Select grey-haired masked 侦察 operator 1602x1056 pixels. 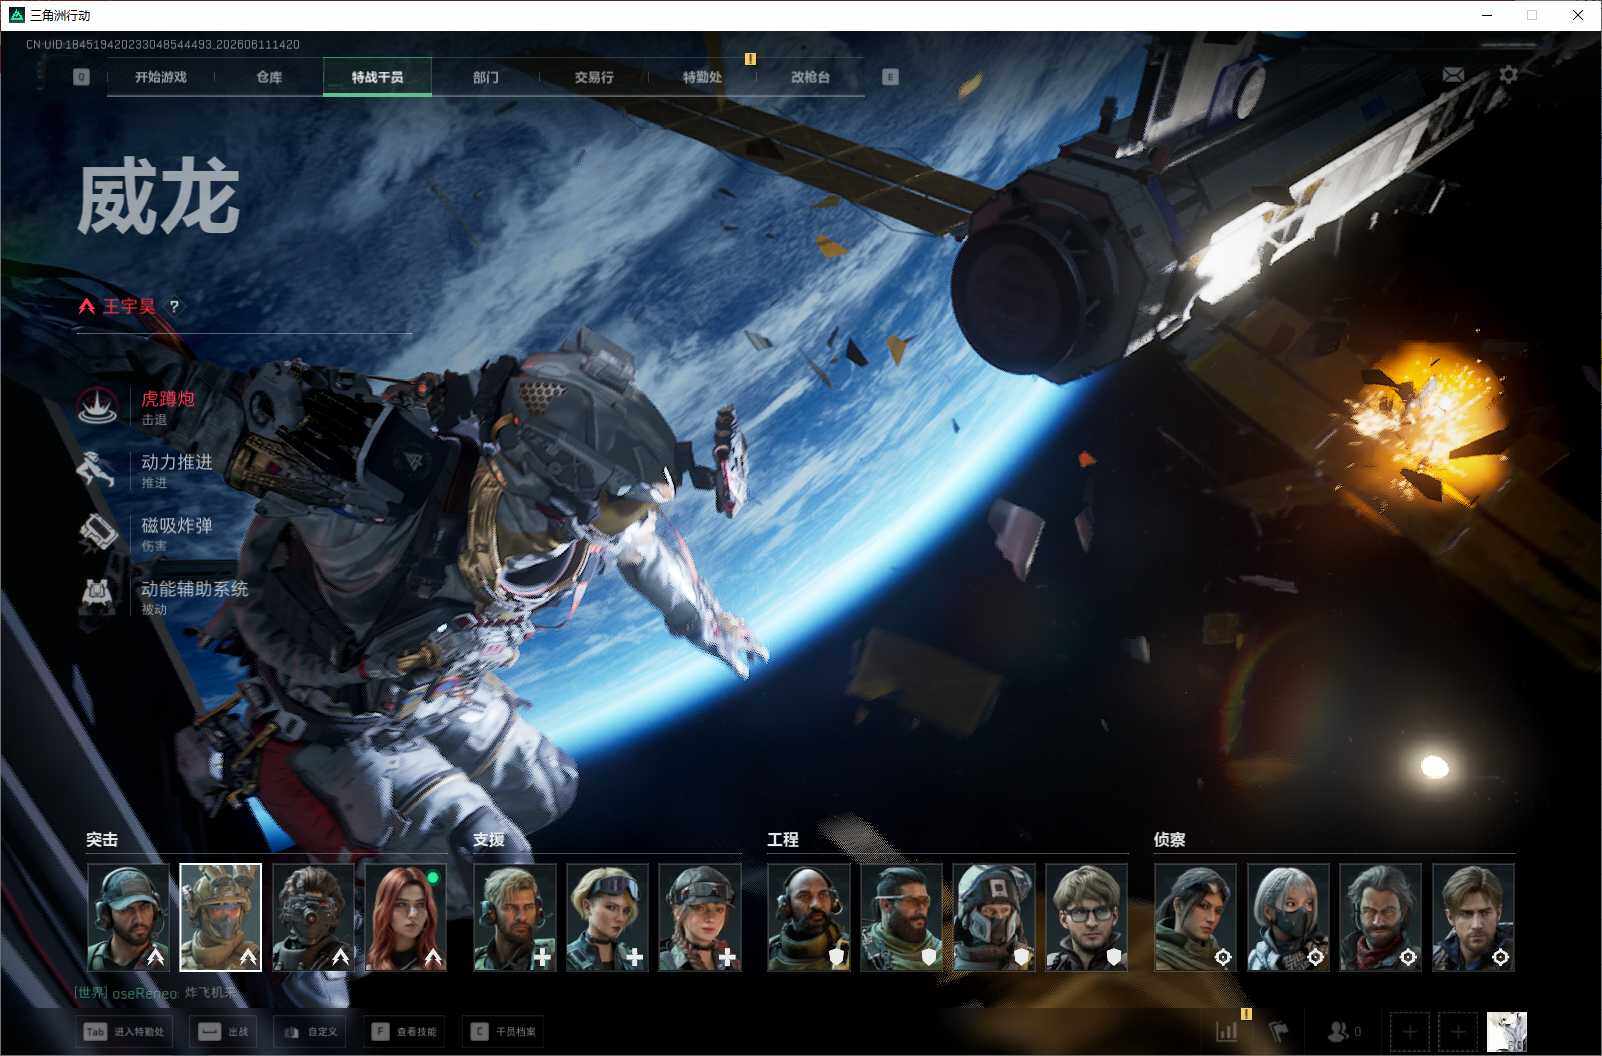click(1288, 918)
